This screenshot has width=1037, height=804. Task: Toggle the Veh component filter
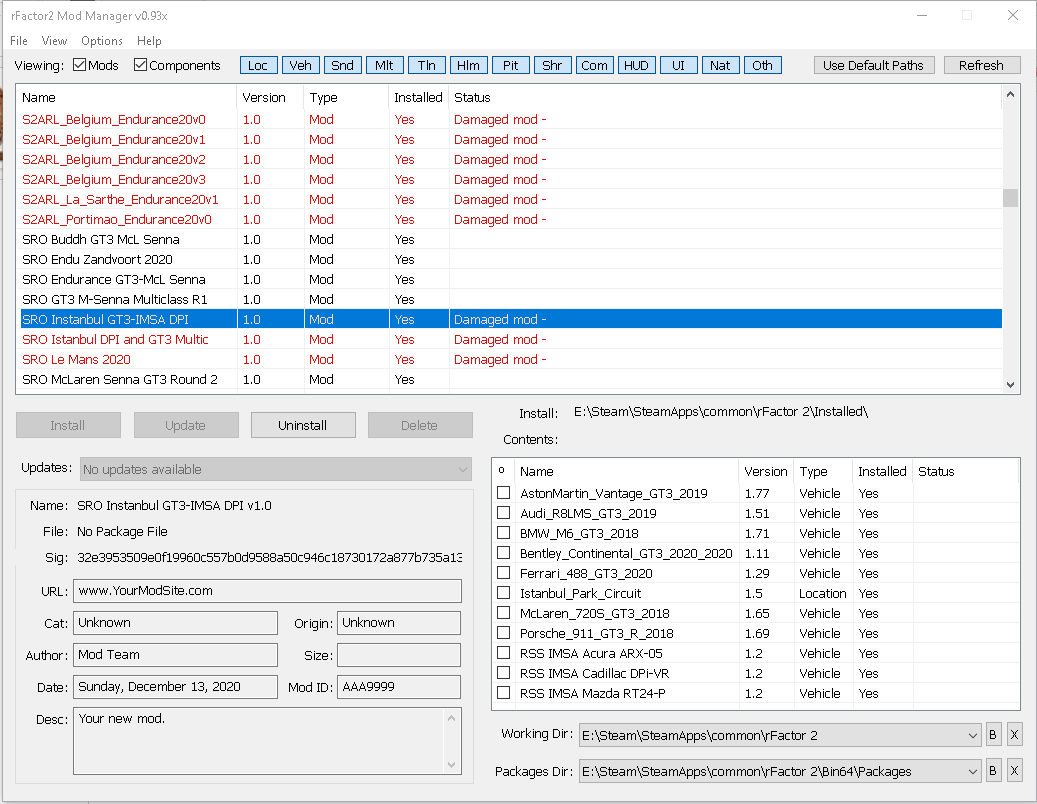click(300, 65)
